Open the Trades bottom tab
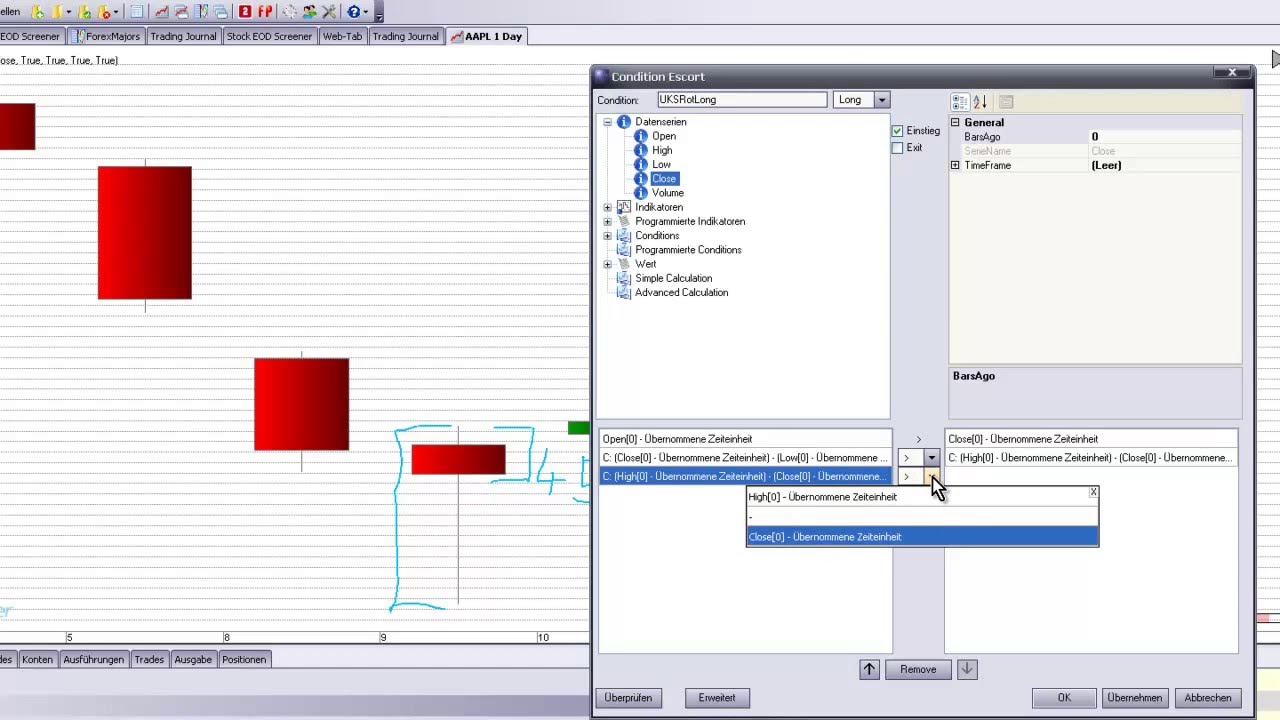 (149, 659)
